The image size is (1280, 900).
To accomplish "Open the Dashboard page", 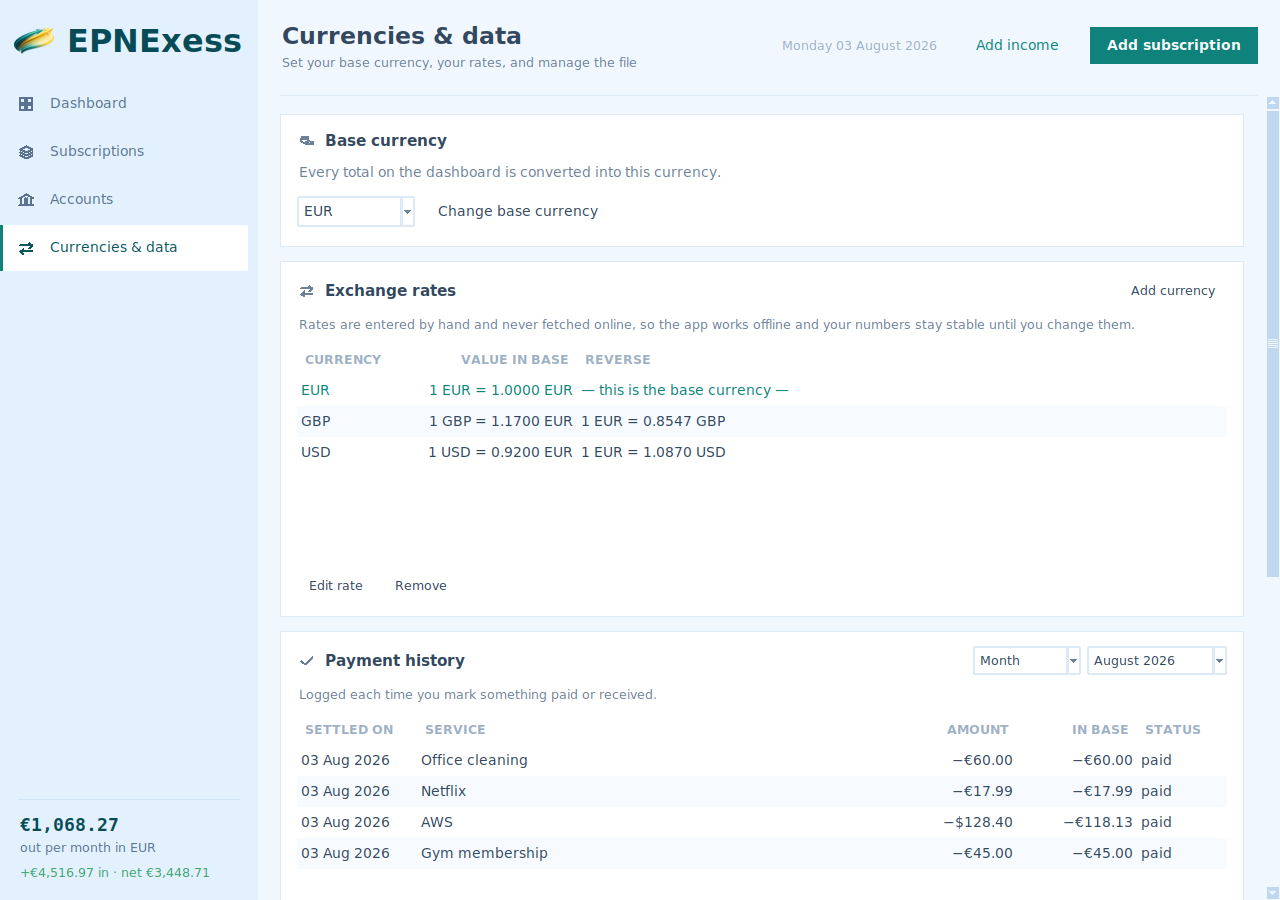I will (x=124, y=103).
